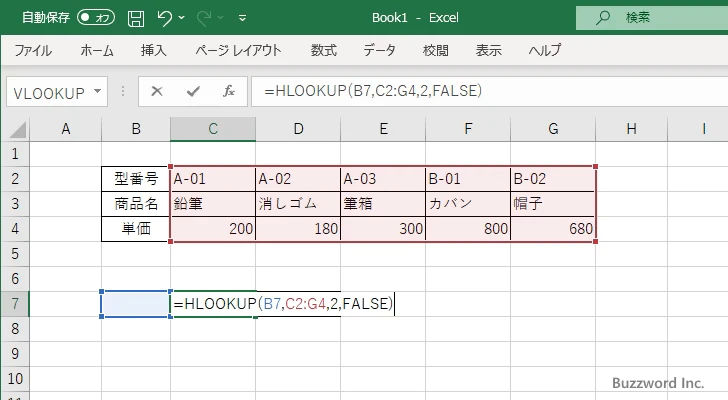Switch to the 表示 tab
Screen dimensions: 728x400
click(488, 50)
